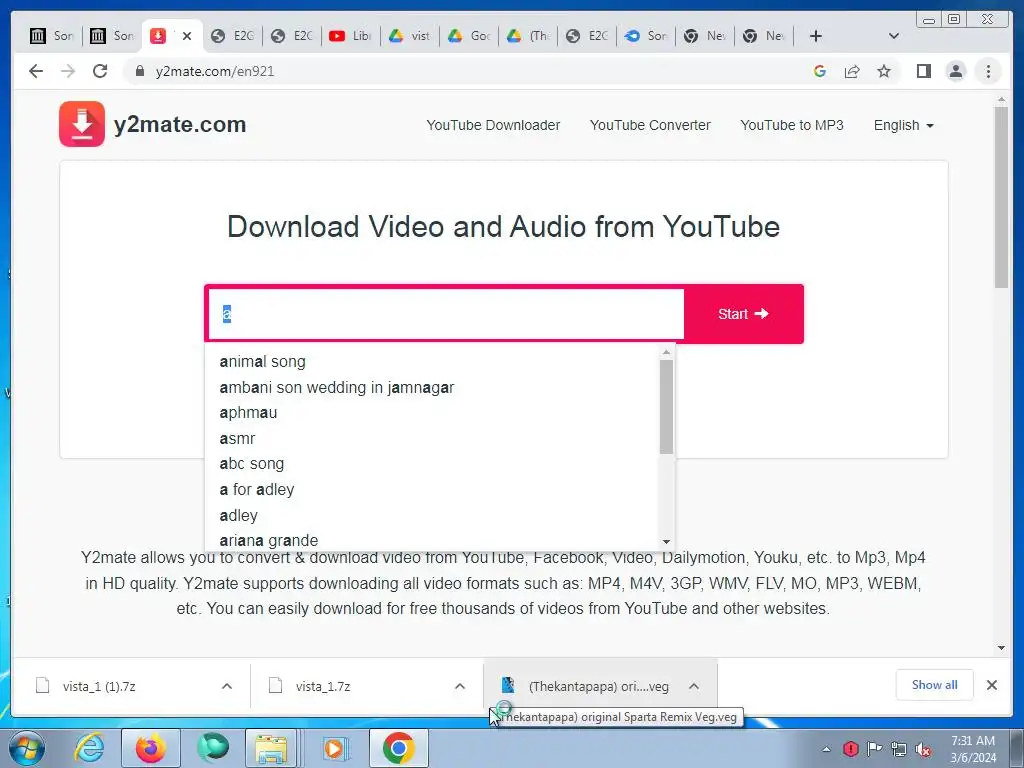Viewport: 1024px width, 768px height.
Task: Open Windows Media Player in taskbar
Action: pyautogui.click(x=336, y=748)
